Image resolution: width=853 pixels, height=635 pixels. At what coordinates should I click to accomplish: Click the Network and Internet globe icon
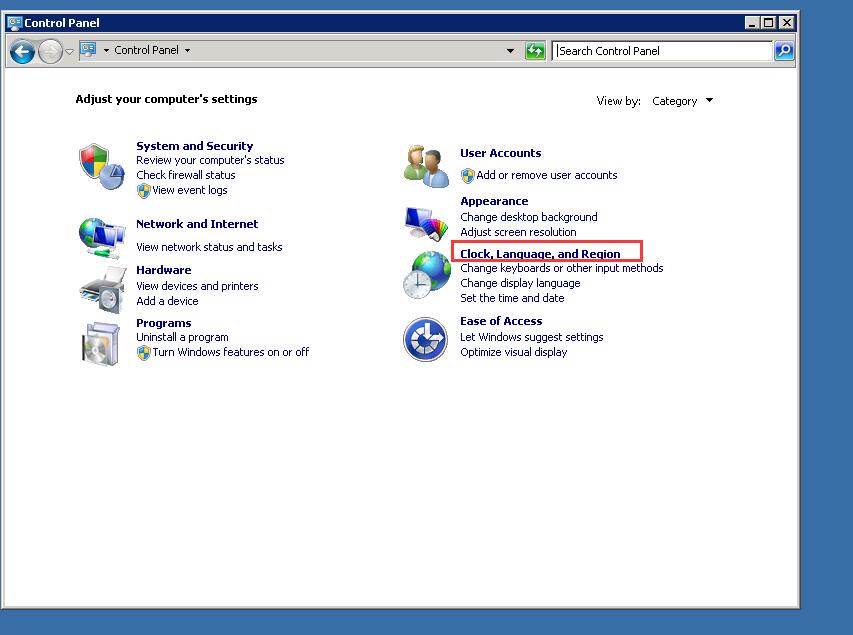pos(101,237)
